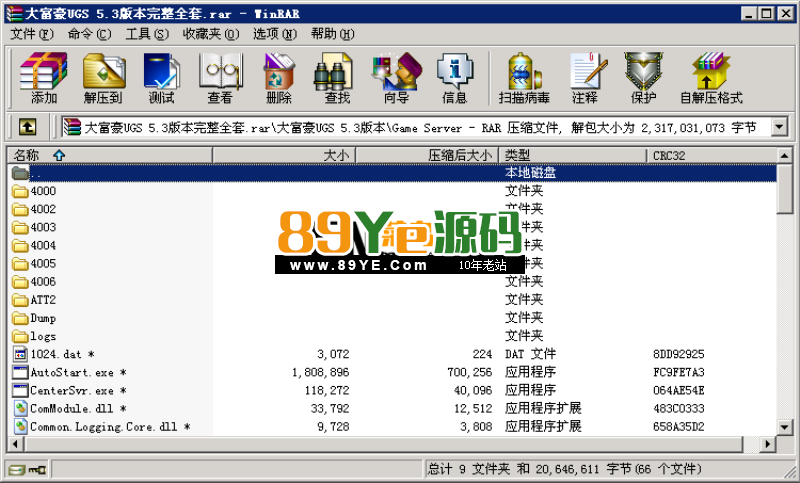800x483 pixels.
Task: Select folder name 4006
Action: coord(43,282)
